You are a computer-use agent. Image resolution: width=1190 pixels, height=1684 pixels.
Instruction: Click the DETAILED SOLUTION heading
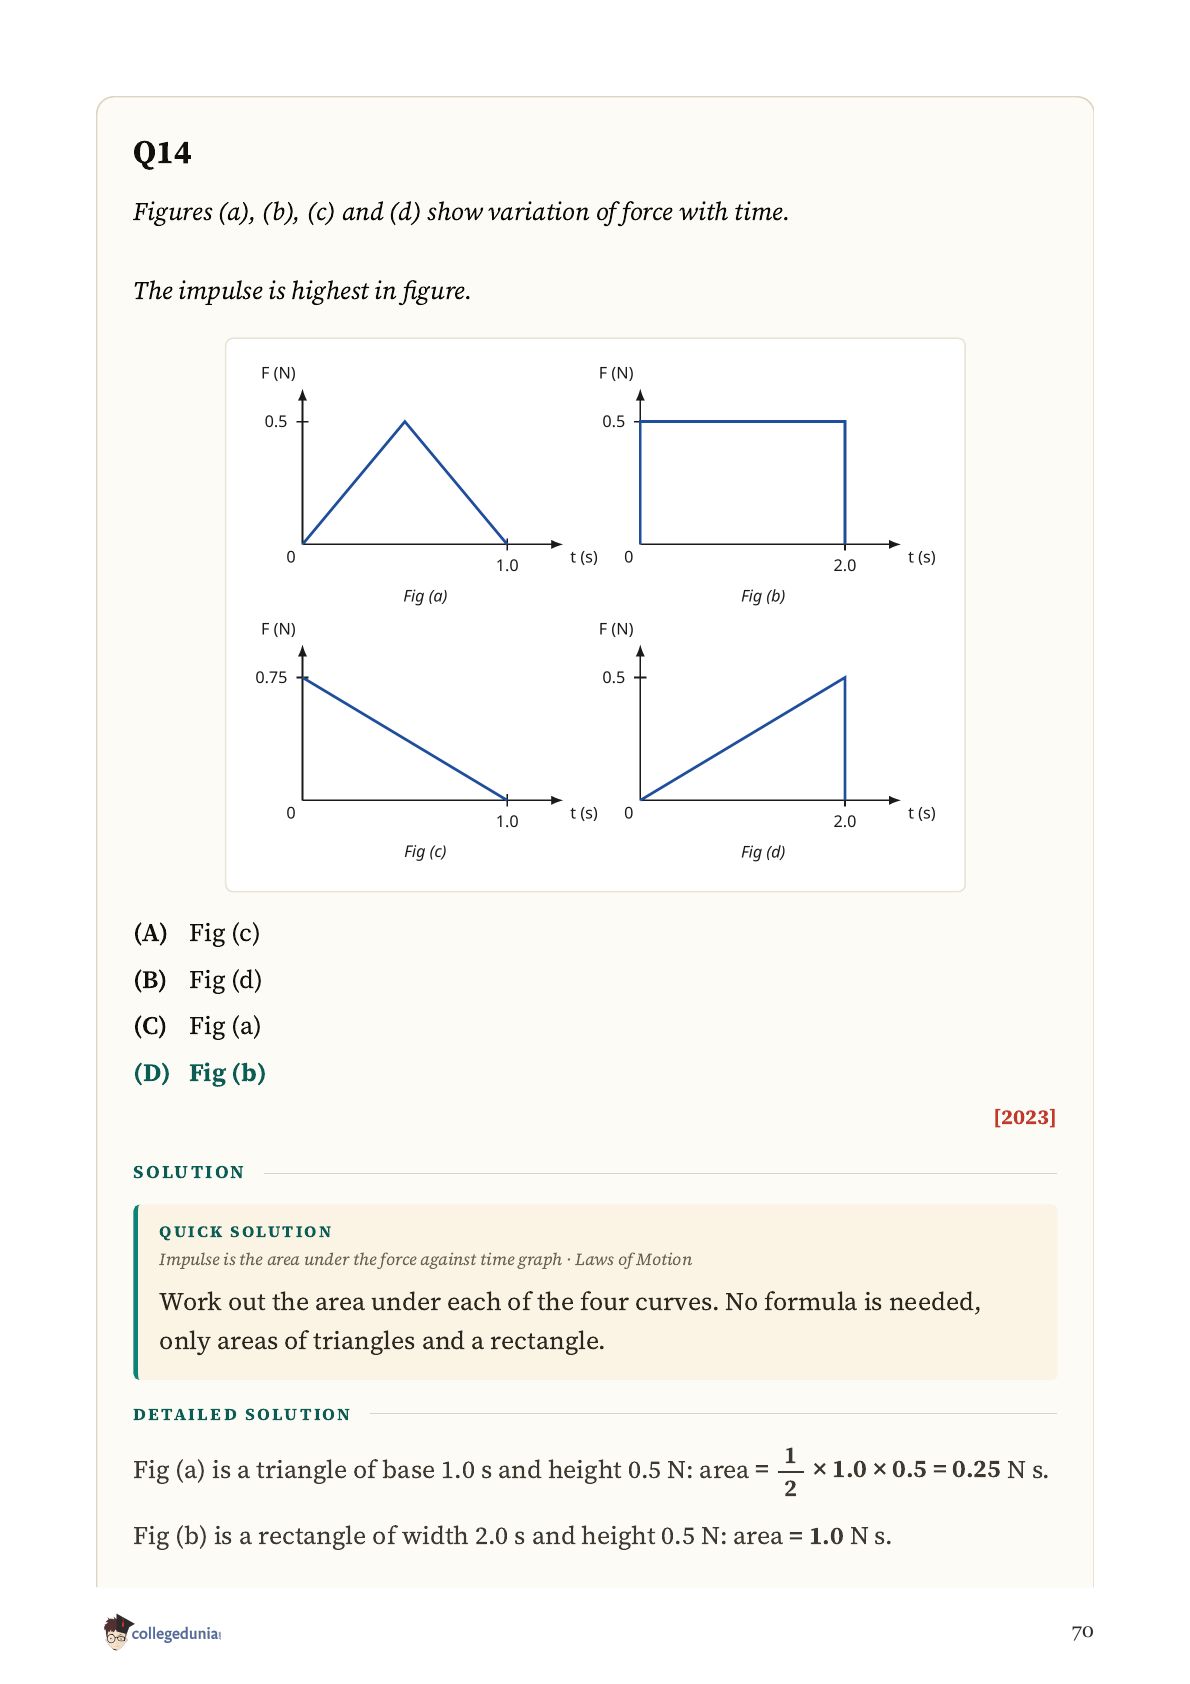tap(242, 1414)
